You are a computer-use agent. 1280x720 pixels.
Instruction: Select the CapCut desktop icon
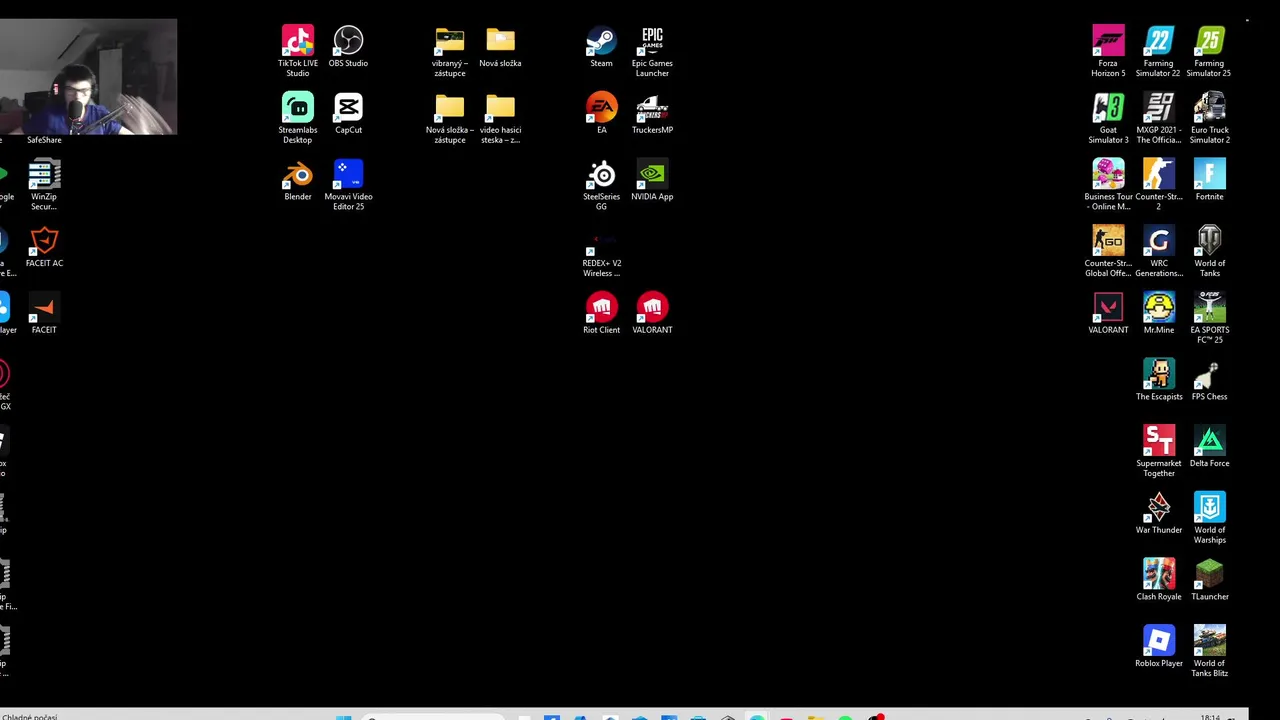coord(348,108)
